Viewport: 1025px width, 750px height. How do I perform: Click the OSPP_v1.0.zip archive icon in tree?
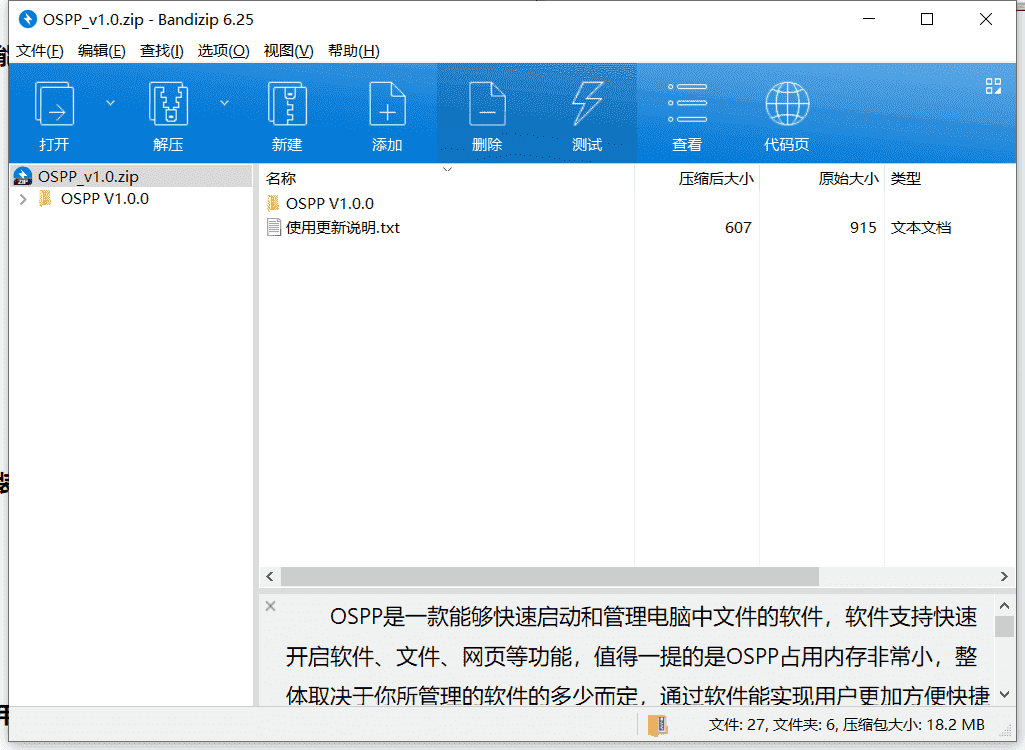click(x=23, y=177)
